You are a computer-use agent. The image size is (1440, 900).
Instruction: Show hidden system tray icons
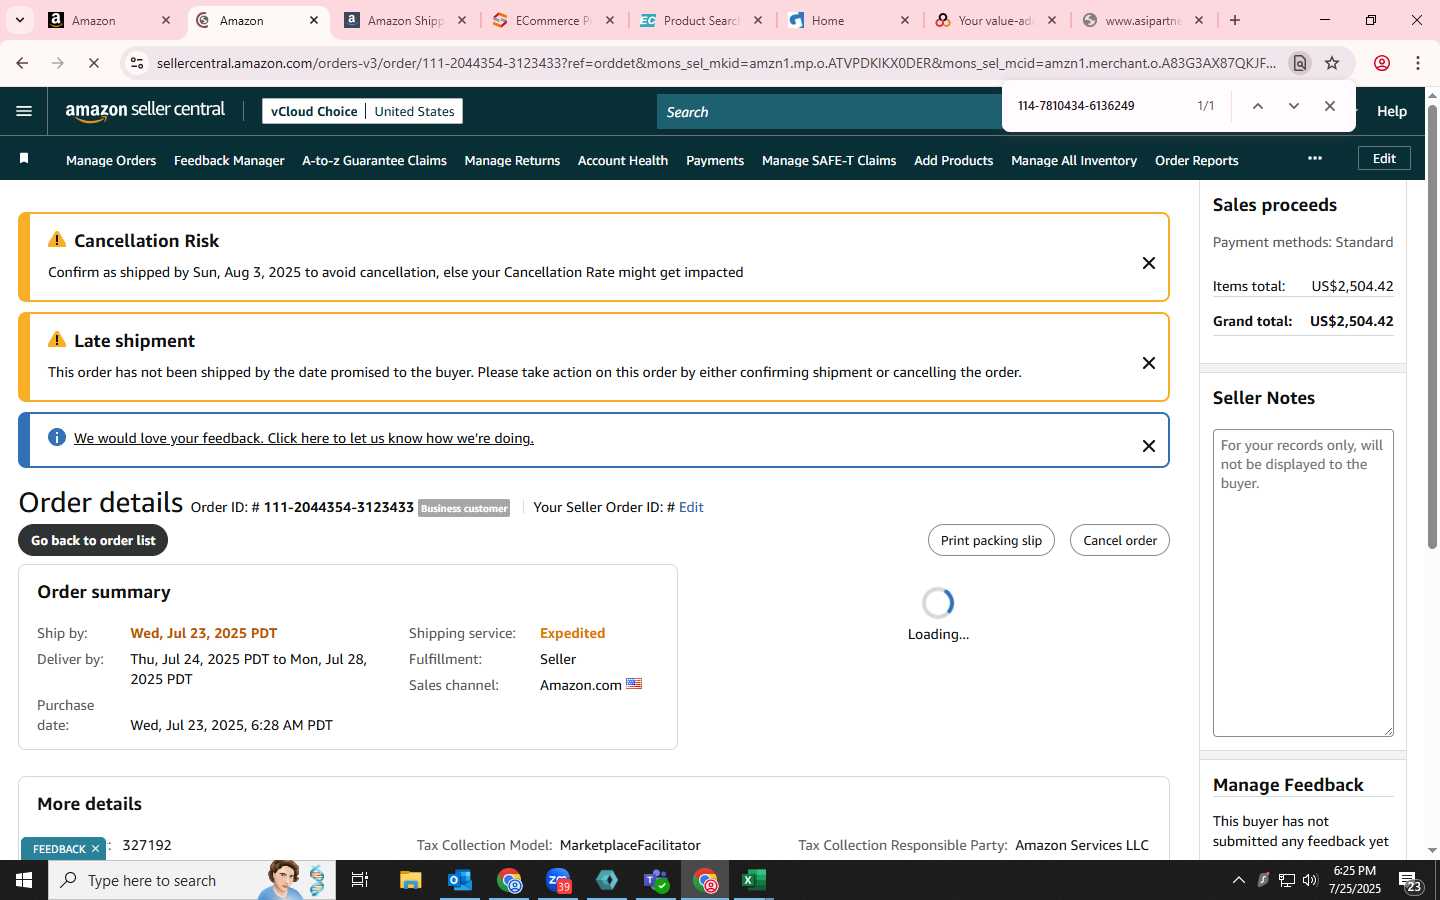[1238, 880]
